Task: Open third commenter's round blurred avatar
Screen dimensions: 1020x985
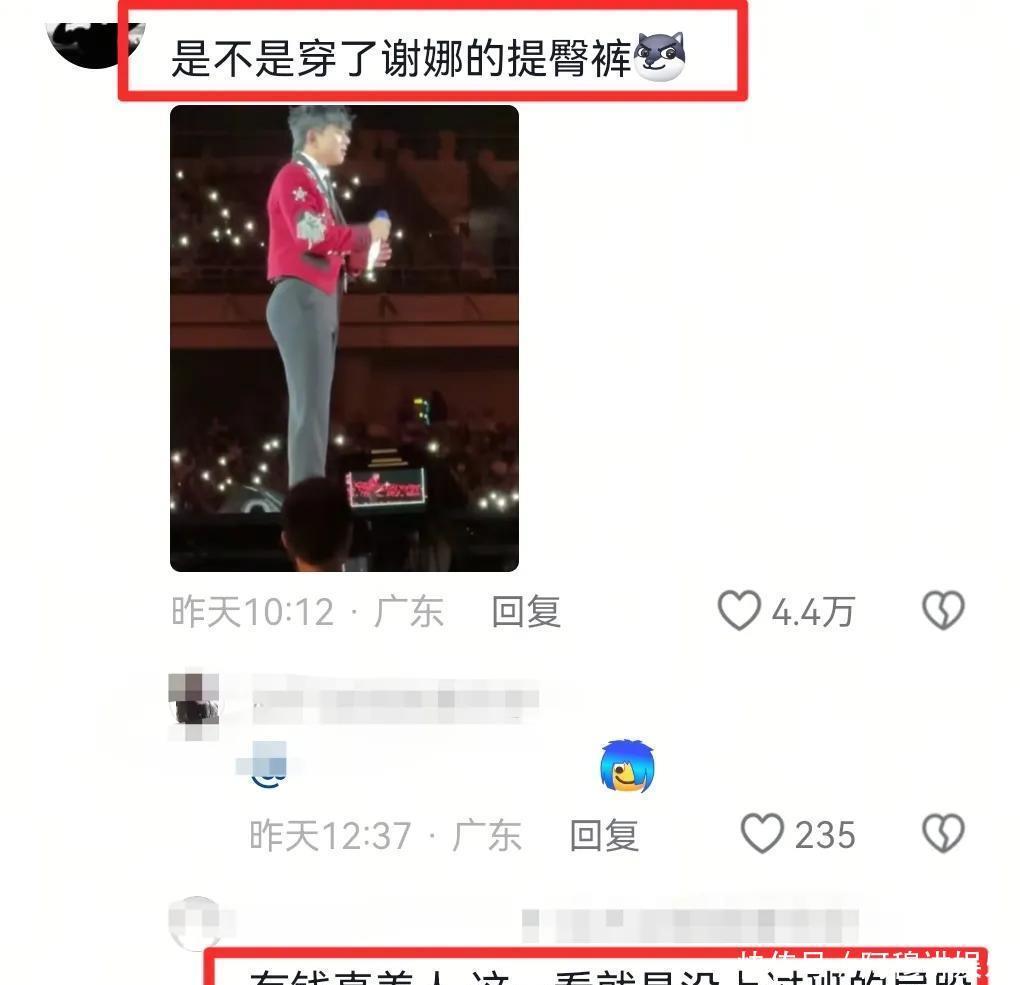Action: (x=197, y=923)
